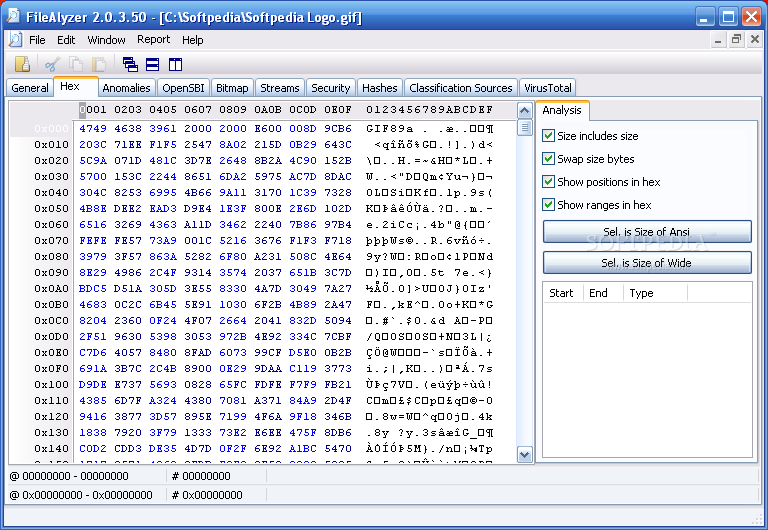Select the Analysis panel tab
The width and height of the screenshot is (768, 530).
pos(562,110)
